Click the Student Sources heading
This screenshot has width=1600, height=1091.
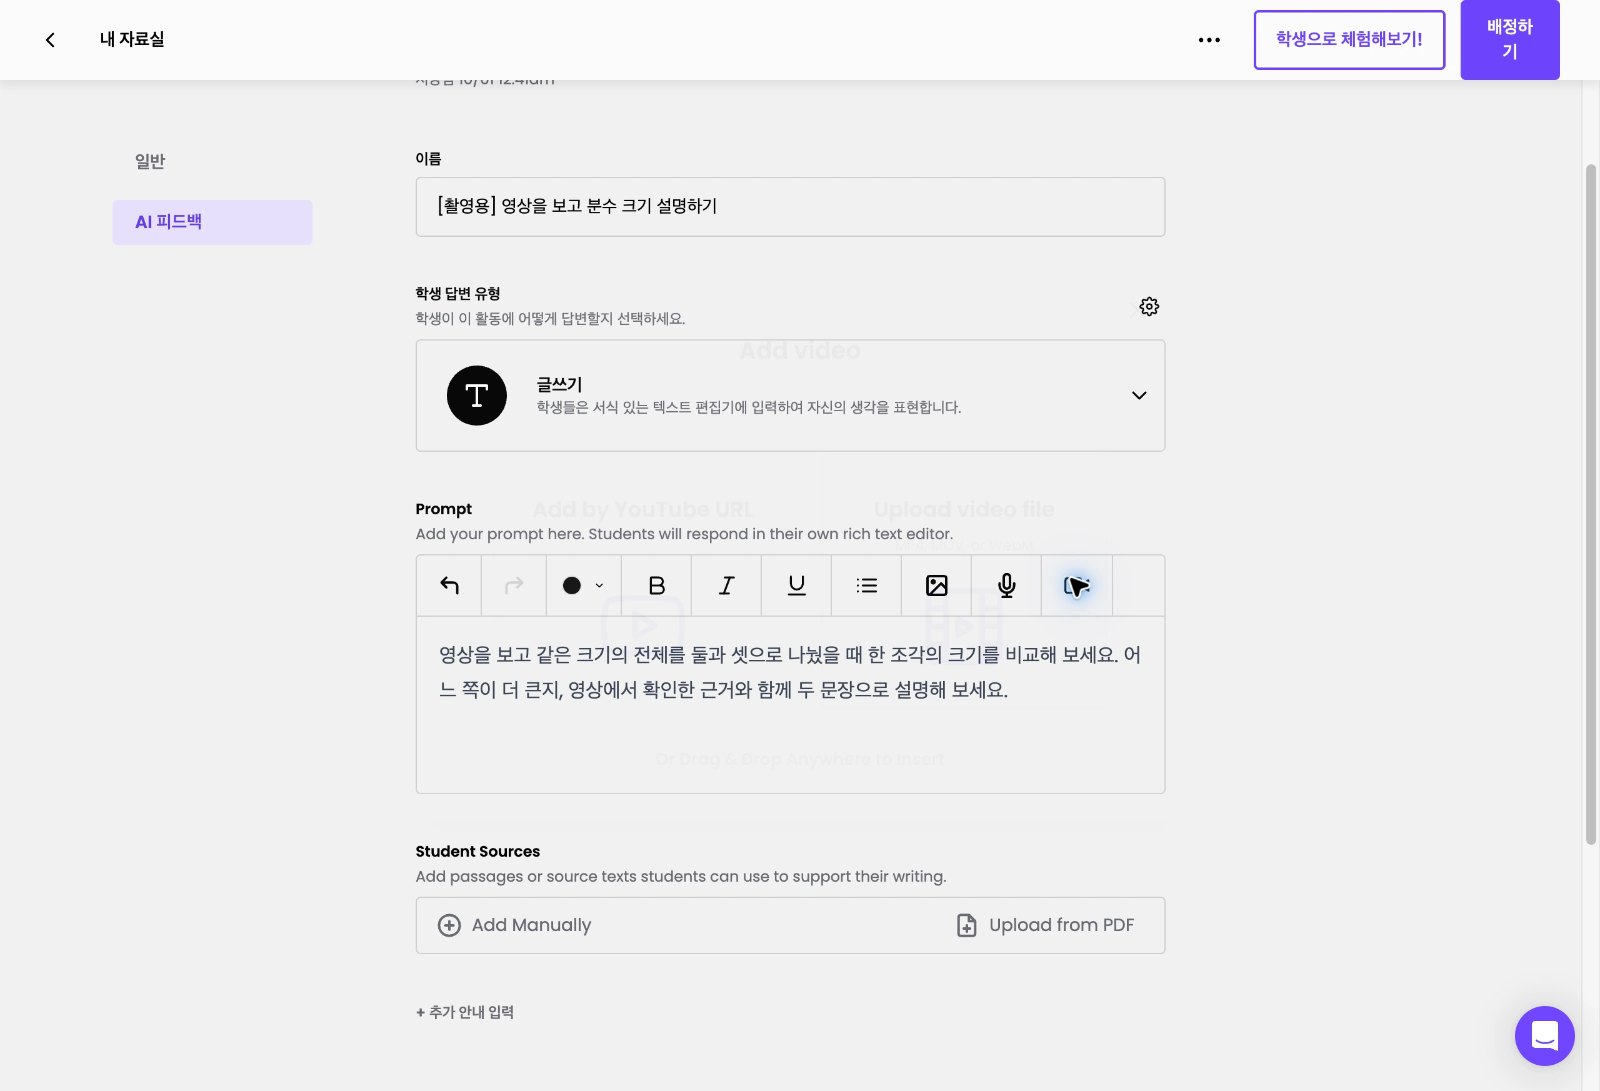click(478, 851)
